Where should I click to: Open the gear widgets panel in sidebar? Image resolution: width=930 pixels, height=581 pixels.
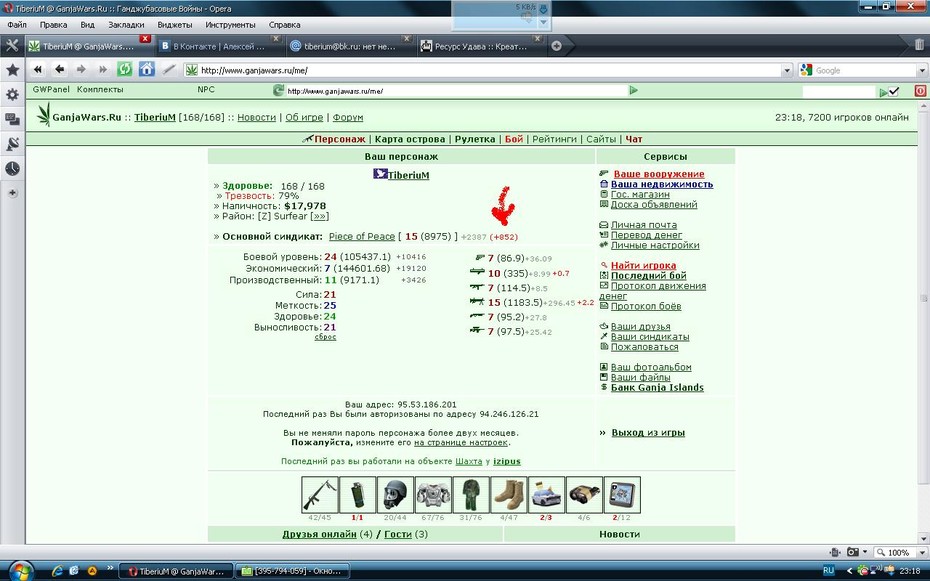[12, 94]
